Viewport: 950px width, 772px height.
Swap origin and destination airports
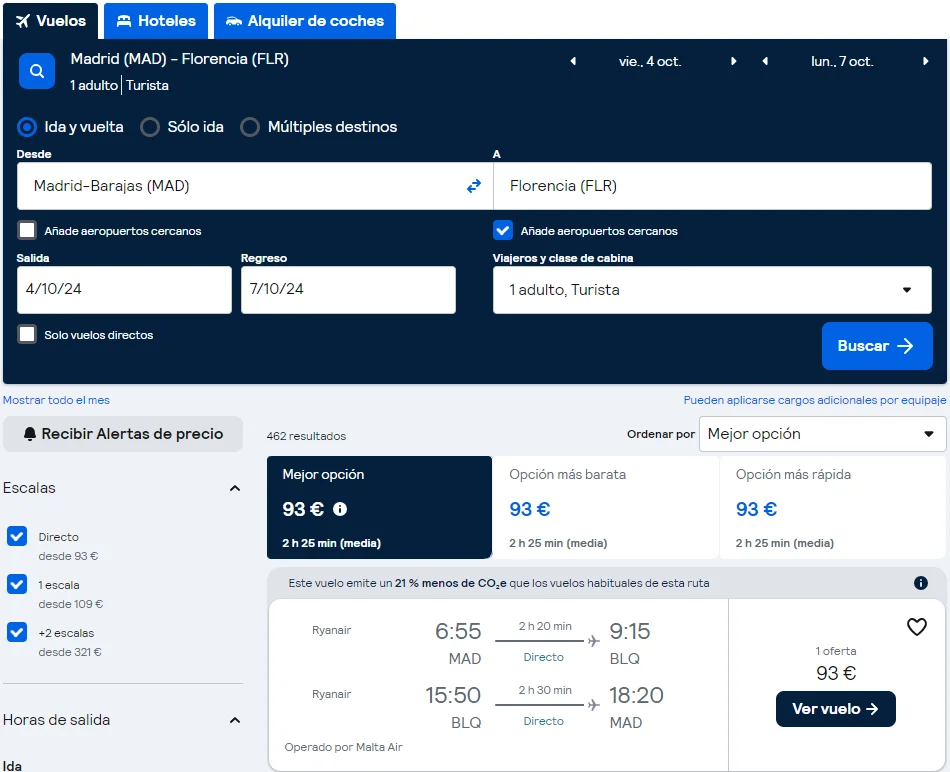(x=474, y=186)
